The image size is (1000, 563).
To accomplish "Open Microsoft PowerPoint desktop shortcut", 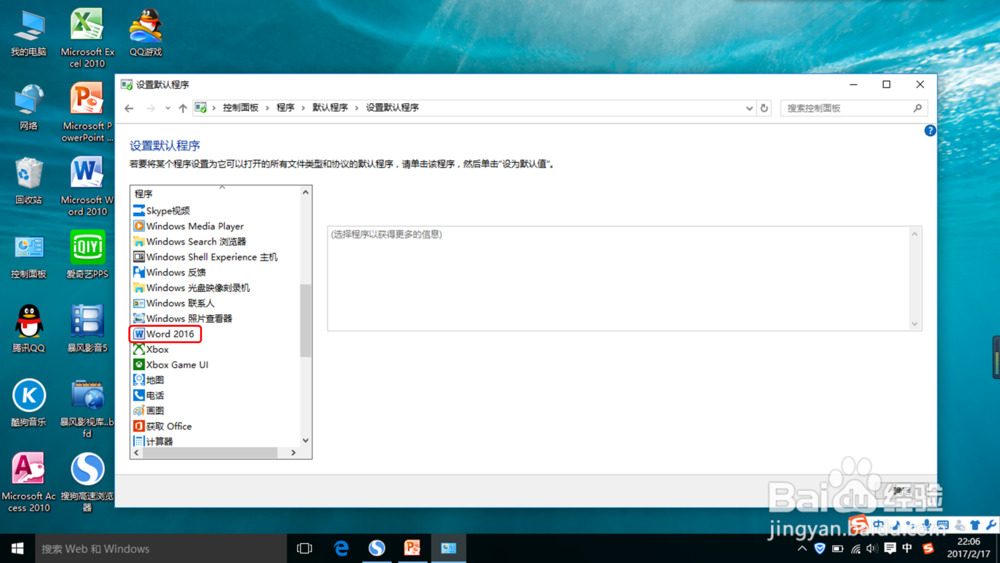I will pyautogui.click(x=87, y=112).
